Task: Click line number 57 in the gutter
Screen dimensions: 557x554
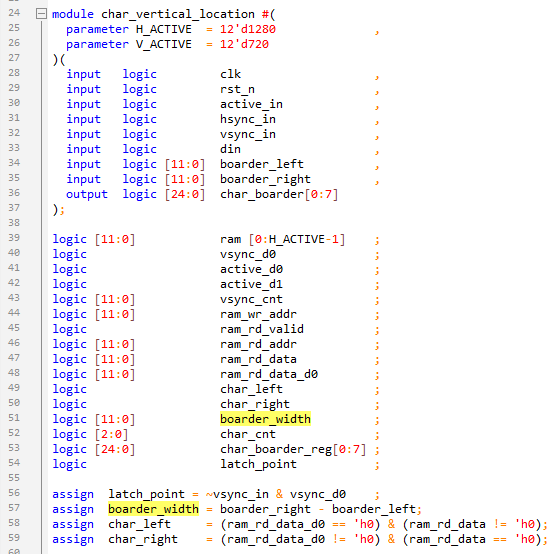Action: [x=14, y=508]
